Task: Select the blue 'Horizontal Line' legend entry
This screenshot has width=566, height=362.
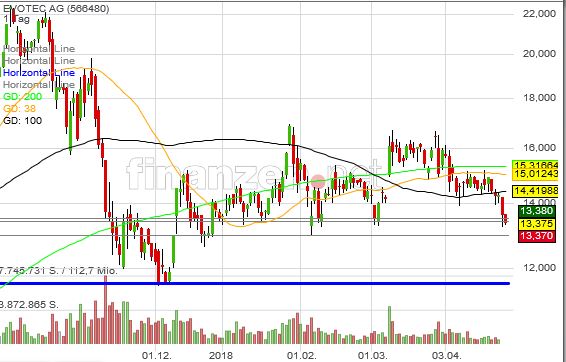Action: pyautogui.click(x=39, y=73)
